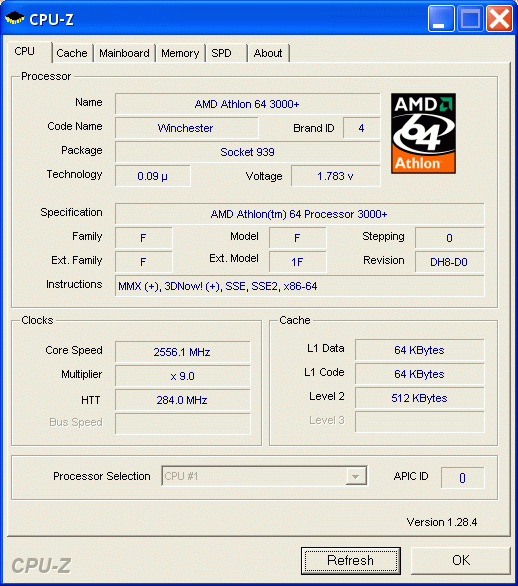Click the maximize button in title bar
The image size is (518, 586).
point(470,18)
